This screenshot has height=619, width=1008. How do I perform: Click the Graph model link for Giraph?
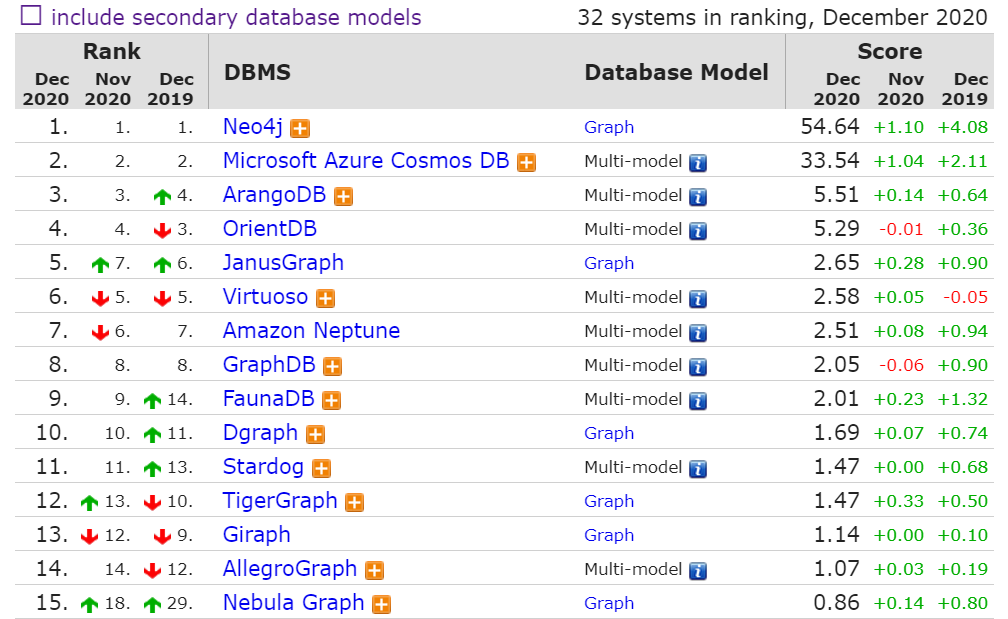(x=609, y=535)
